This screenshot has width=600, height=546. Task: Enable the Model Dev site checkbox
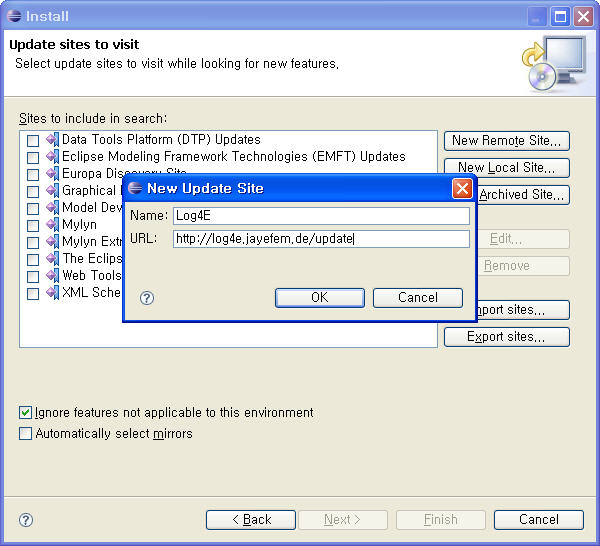[x=33, y=209]
